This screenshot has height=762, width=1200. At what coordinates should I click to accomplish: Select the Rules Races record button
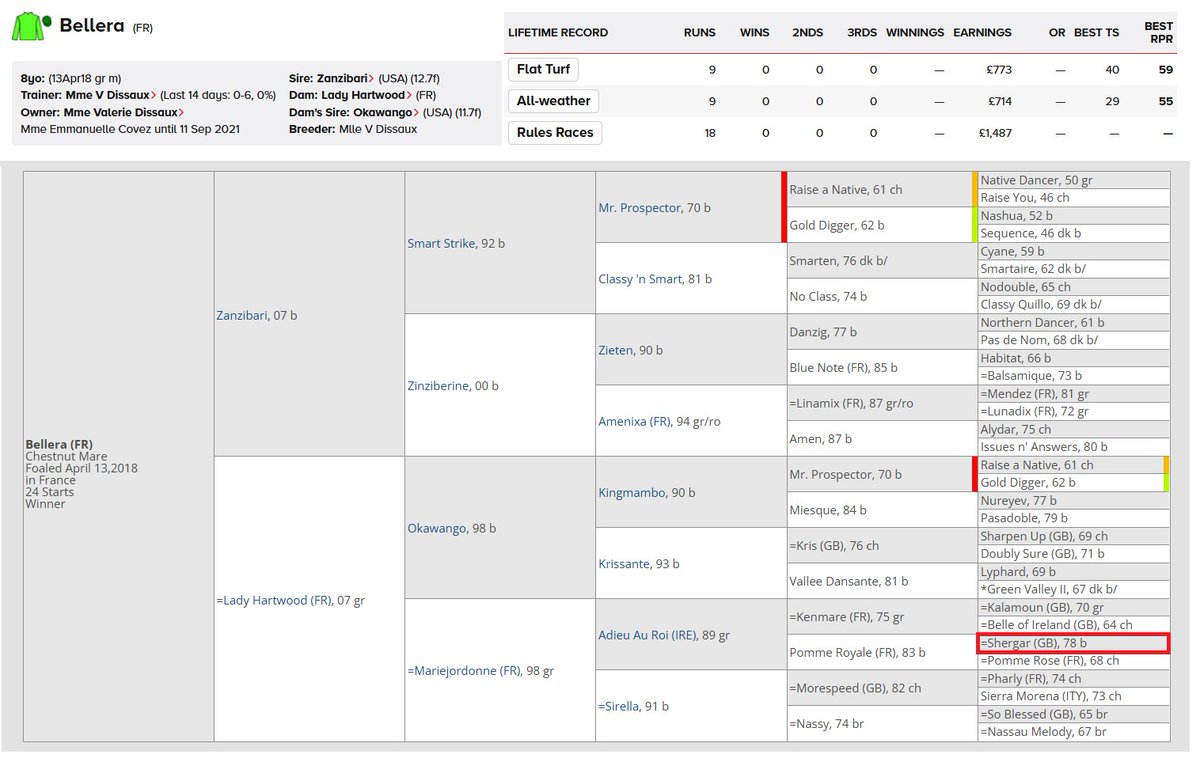click(555, 132)
